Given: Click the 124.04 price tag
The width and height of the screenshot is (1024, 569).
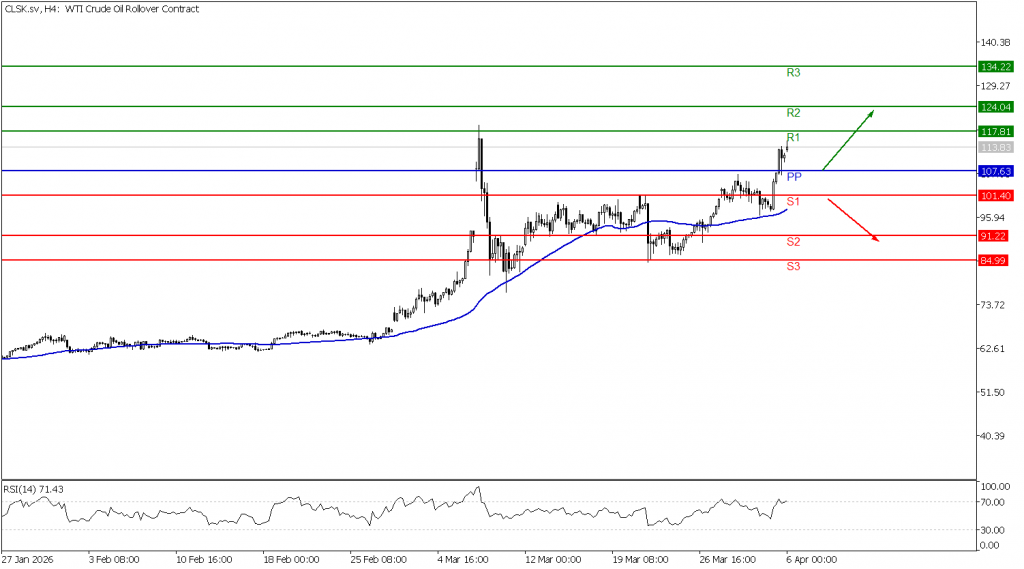Looking at the screenshot, I should click(x=995, y=107).
